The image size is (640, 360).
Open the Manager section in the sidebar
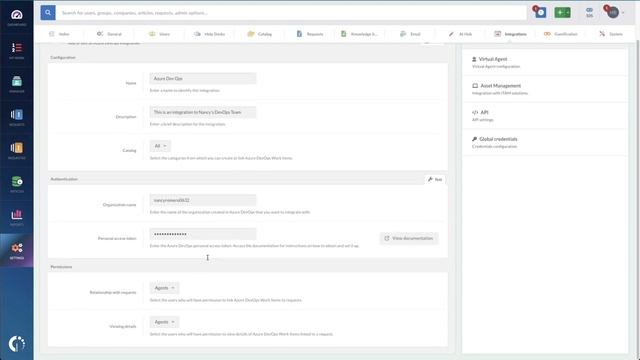tap(17, 84)
